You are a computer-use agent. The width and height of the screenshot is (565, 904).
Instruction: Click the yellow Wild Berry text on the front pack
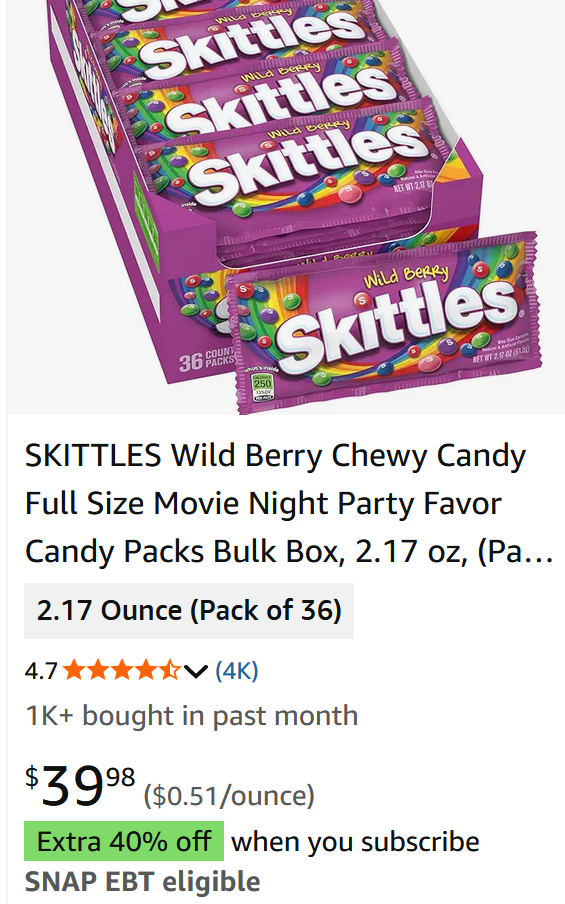(x=406, y=274)
